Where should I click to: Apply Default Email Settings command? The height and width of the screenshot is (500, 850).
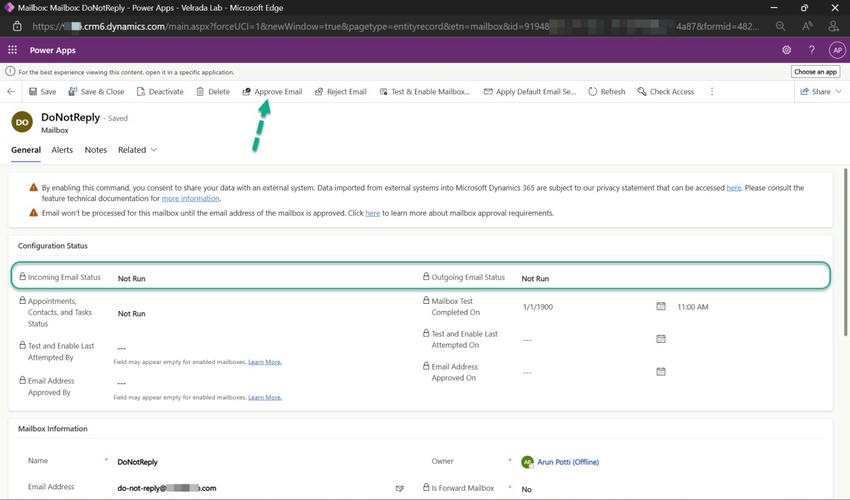point(530,92)
